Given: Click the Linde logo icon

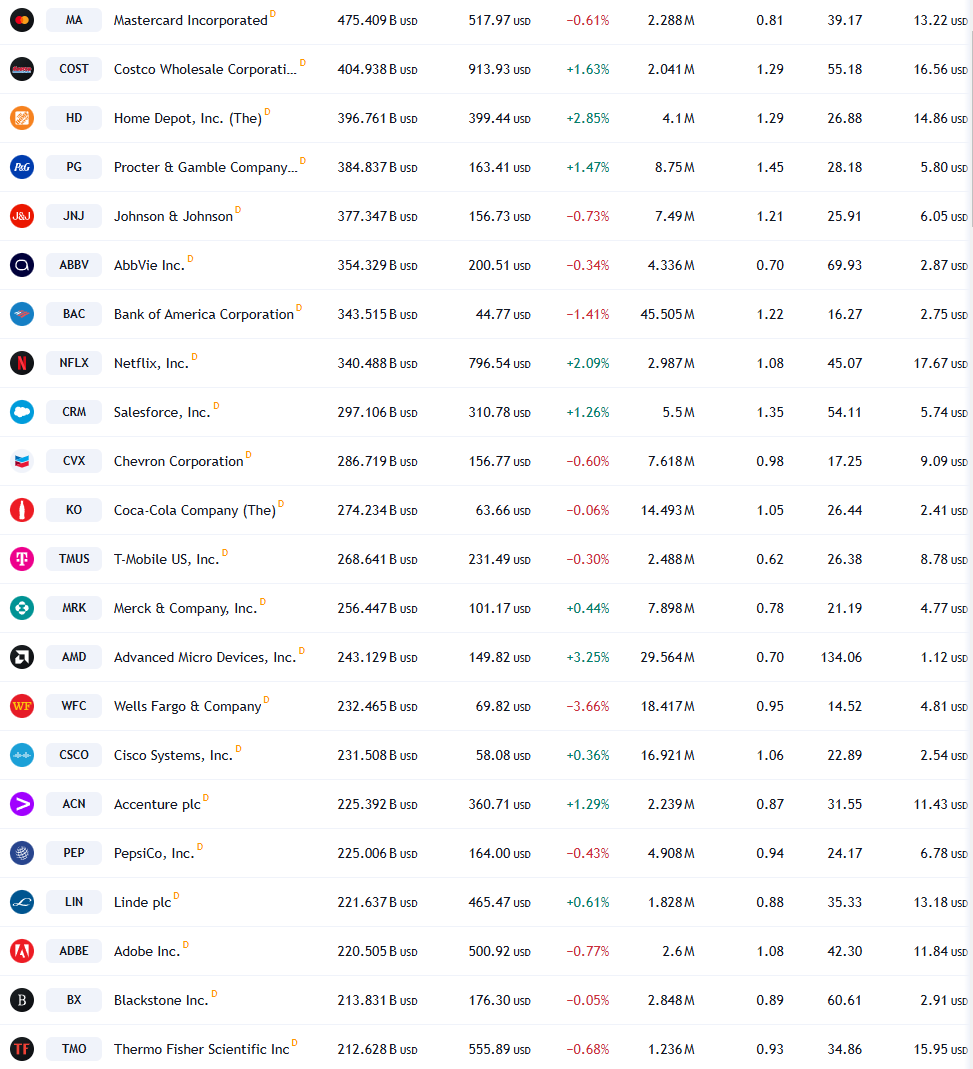Looking at the screenshot, I should pyautogui.click(x=22, y=902).
